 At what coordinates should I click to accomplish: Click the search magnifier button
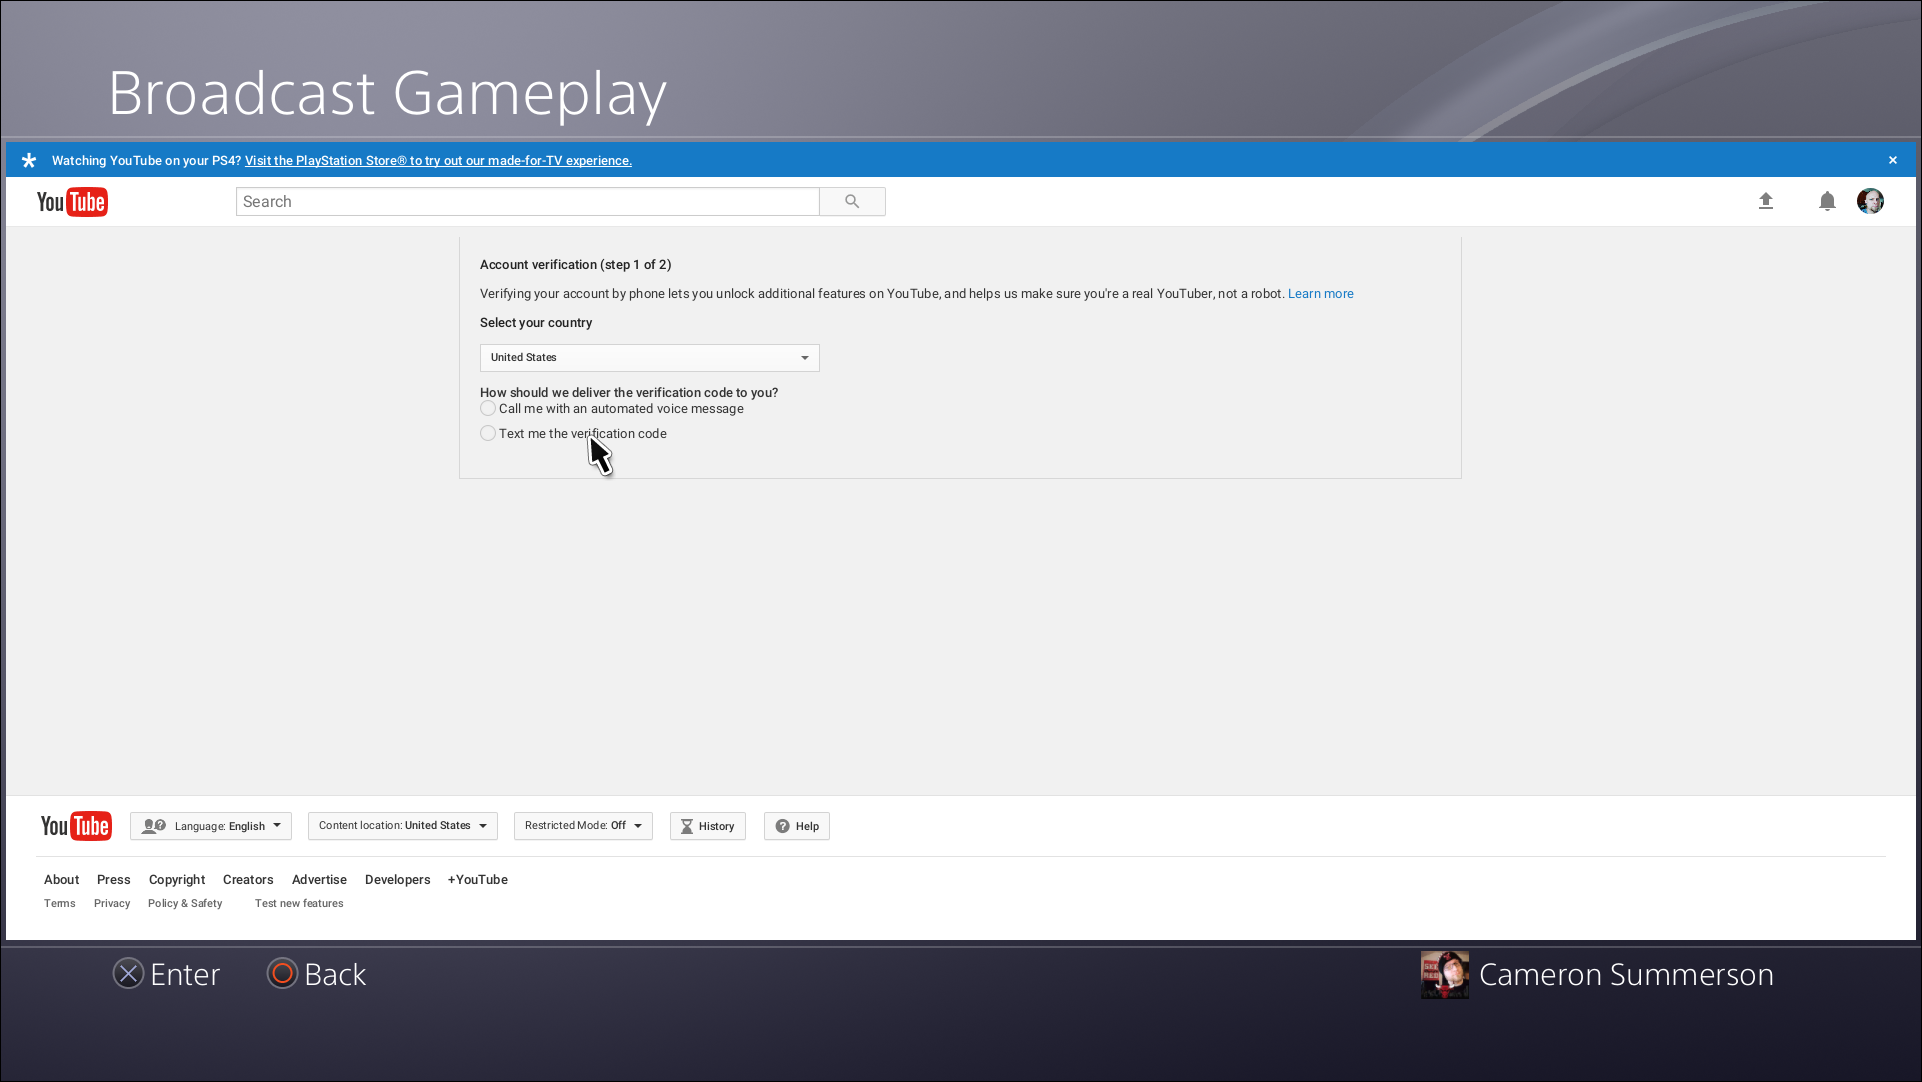[852, 202]
